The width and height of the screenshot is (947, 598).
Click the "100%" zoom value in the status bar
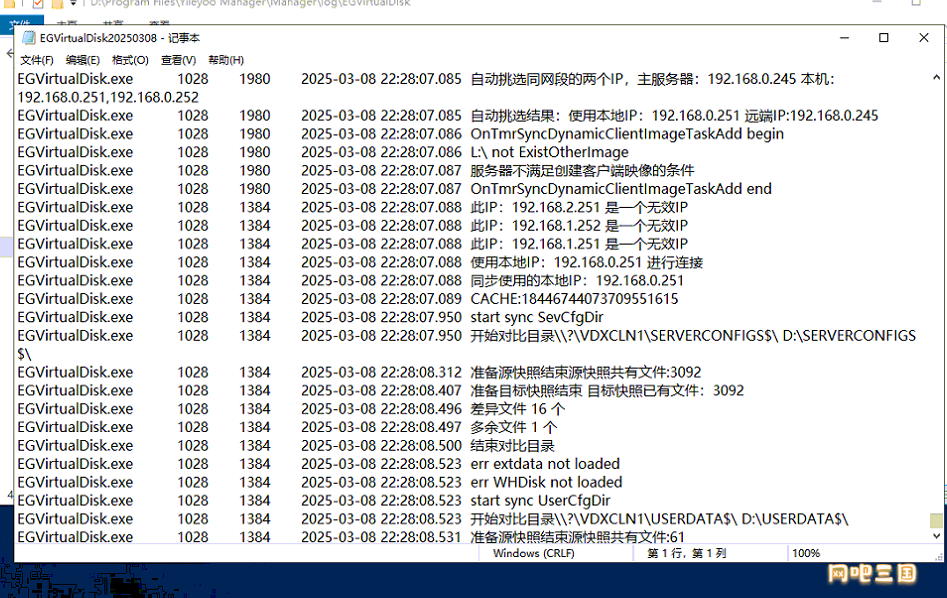click(806, 553)
